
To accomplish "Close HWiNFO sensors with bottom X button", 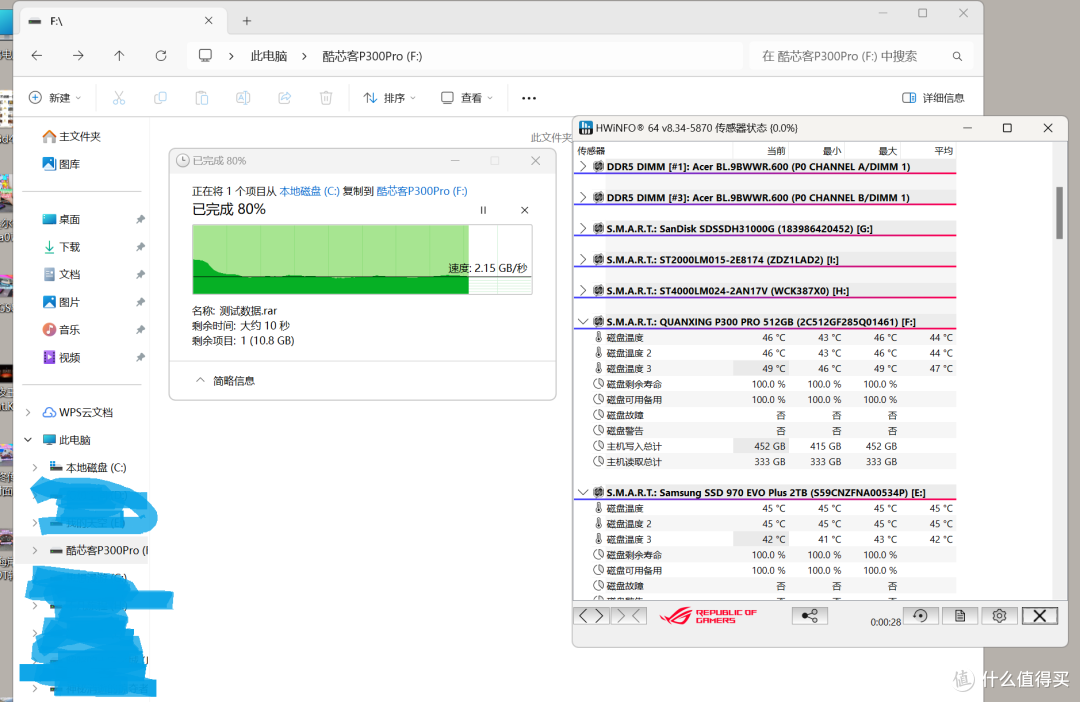I will tap(1039, 616).
